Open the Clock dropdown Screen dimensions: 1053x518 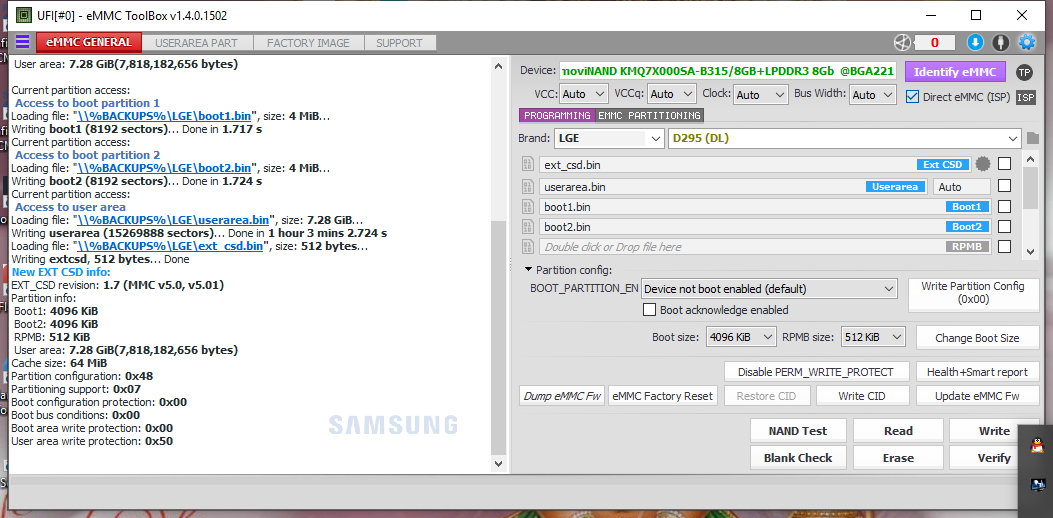[x=760, y=95]
